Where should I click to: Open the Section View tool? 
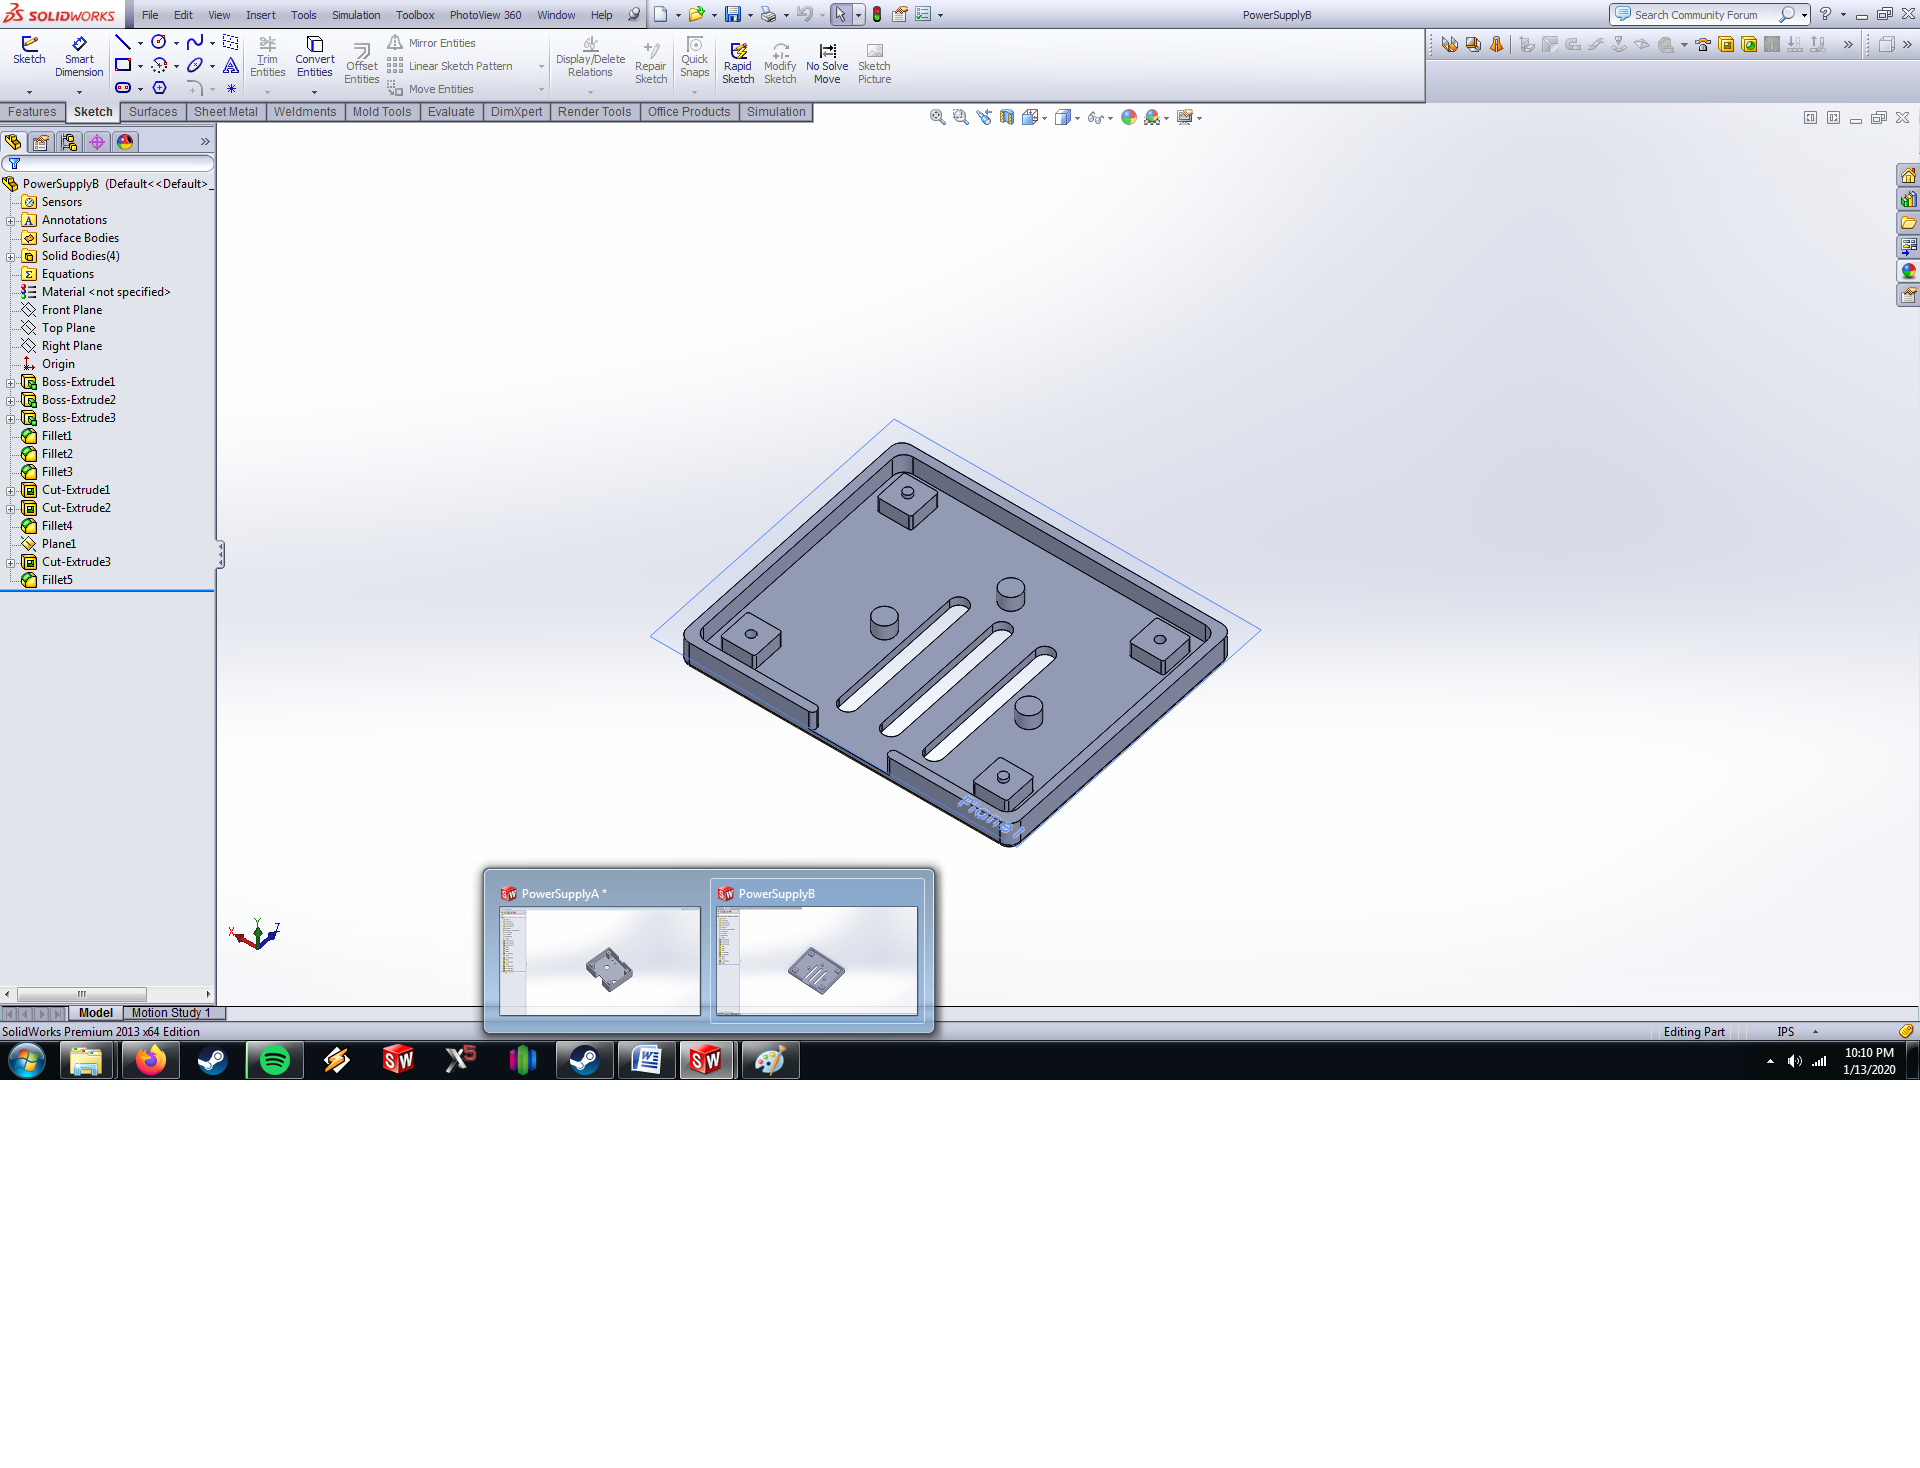point(1007,117)
